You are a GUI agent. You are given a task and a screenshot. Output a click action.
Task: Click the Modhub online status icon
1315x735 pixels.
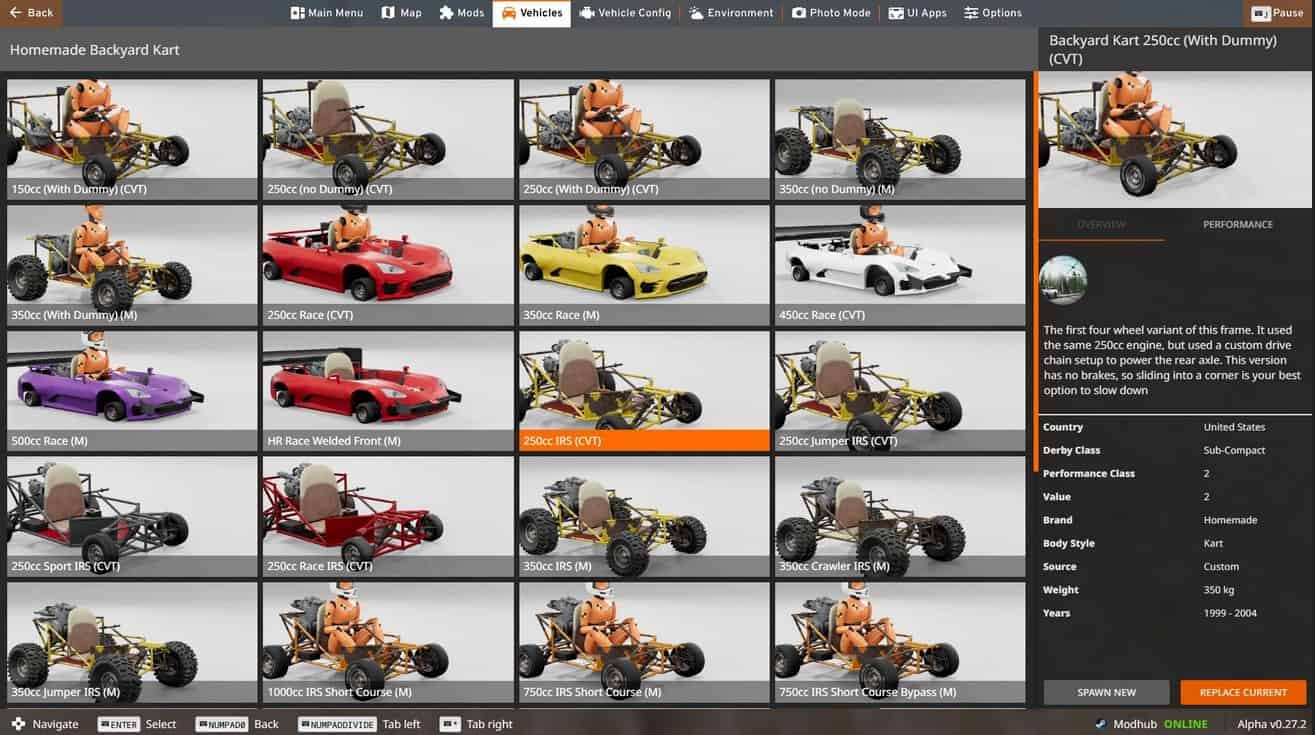click(x=1101, y=724)
